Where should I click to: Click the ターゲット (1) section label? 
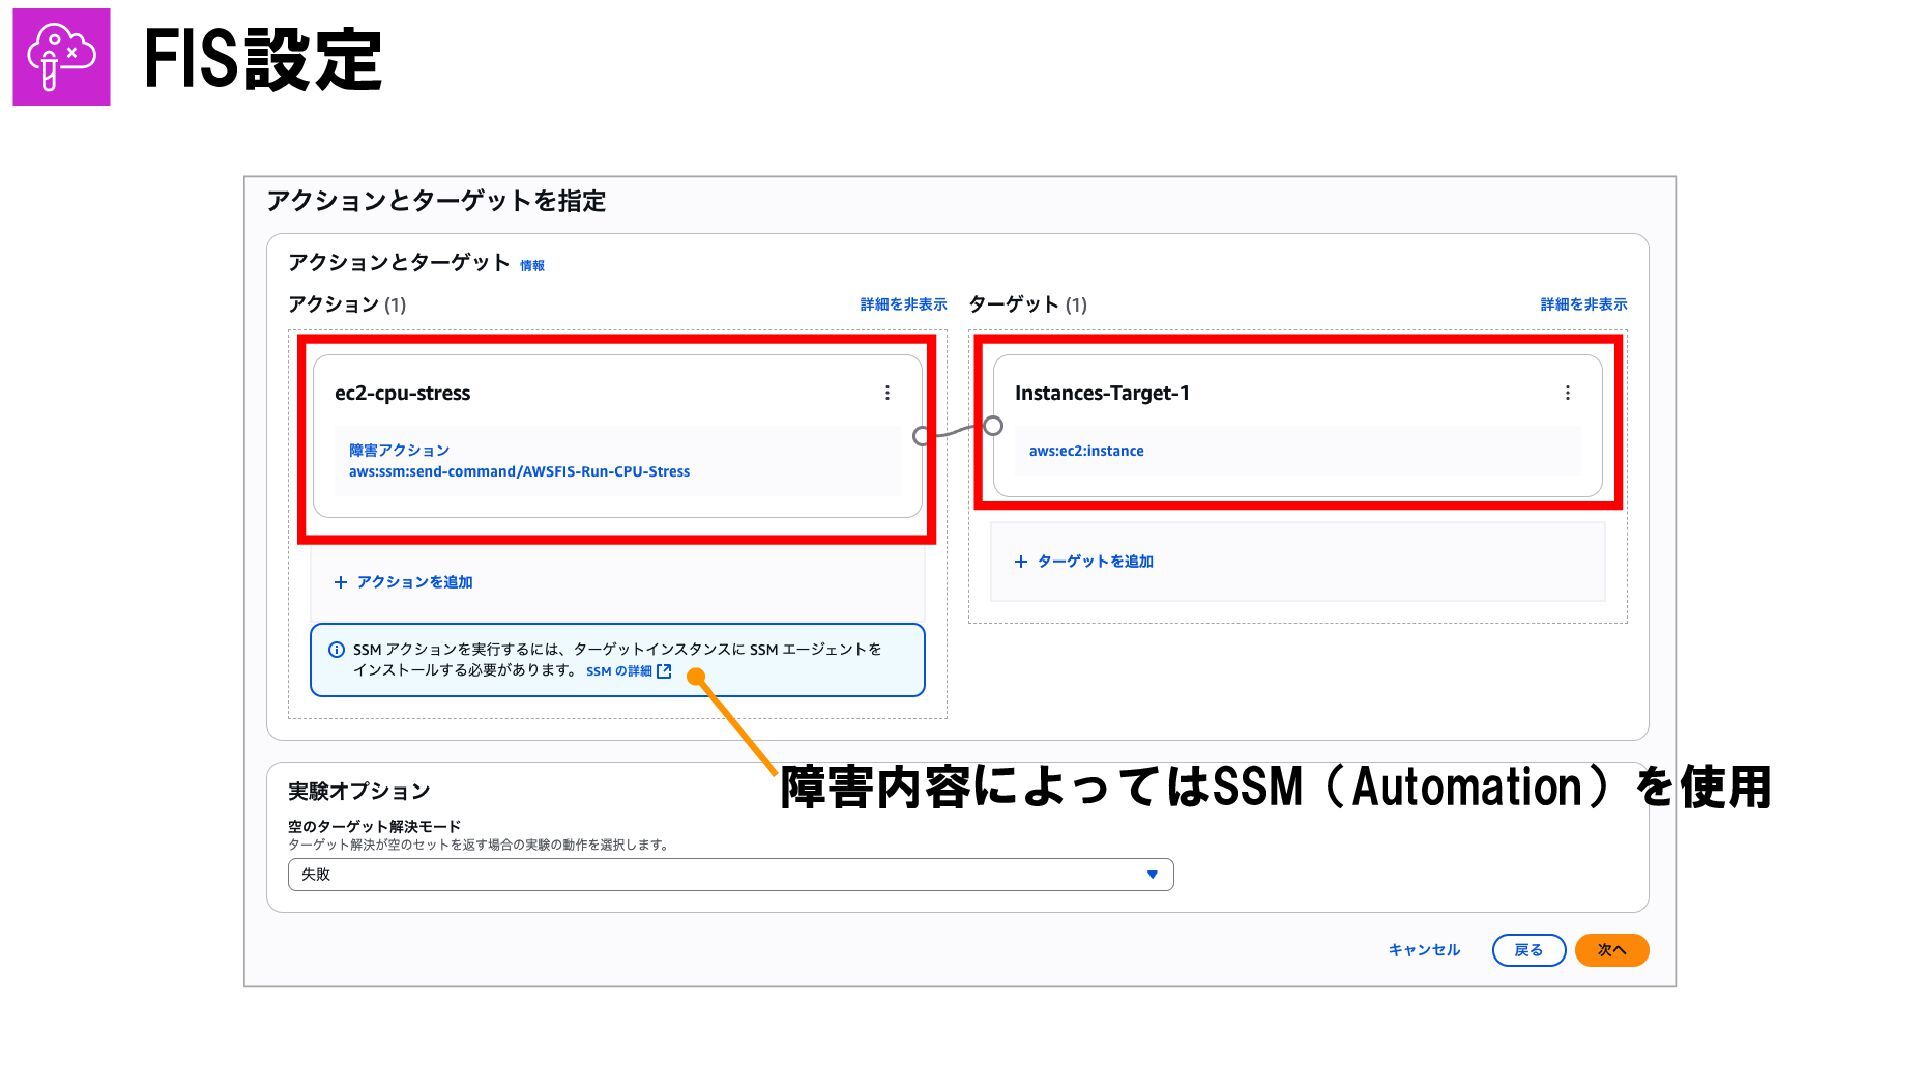coord(1027,304)
